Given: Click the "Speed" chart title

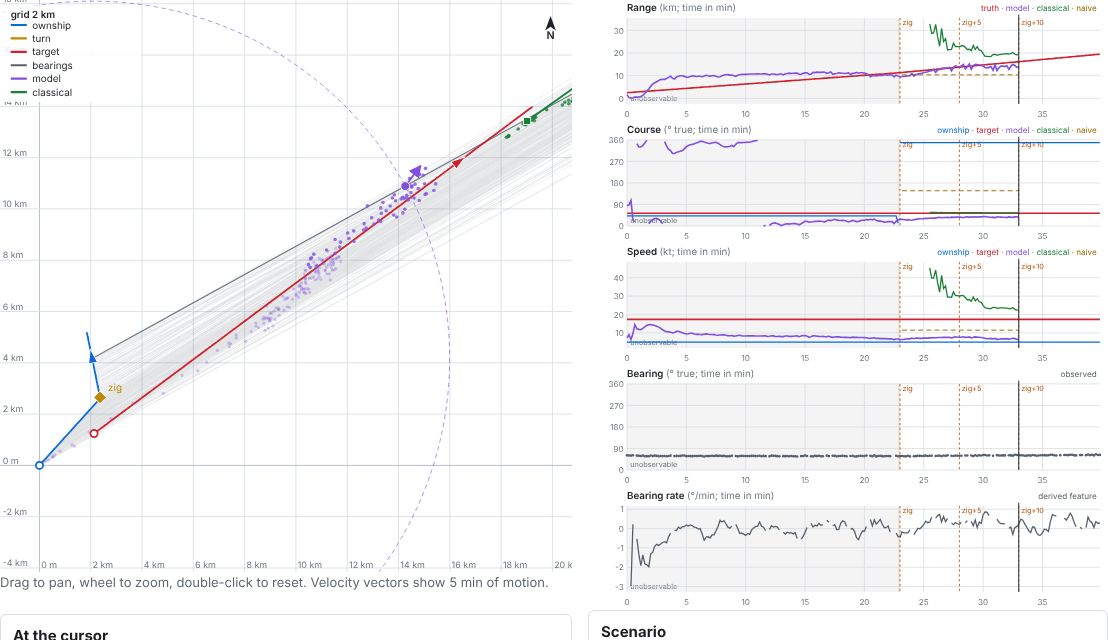Looking at the screenshot, I should [642, 251].
